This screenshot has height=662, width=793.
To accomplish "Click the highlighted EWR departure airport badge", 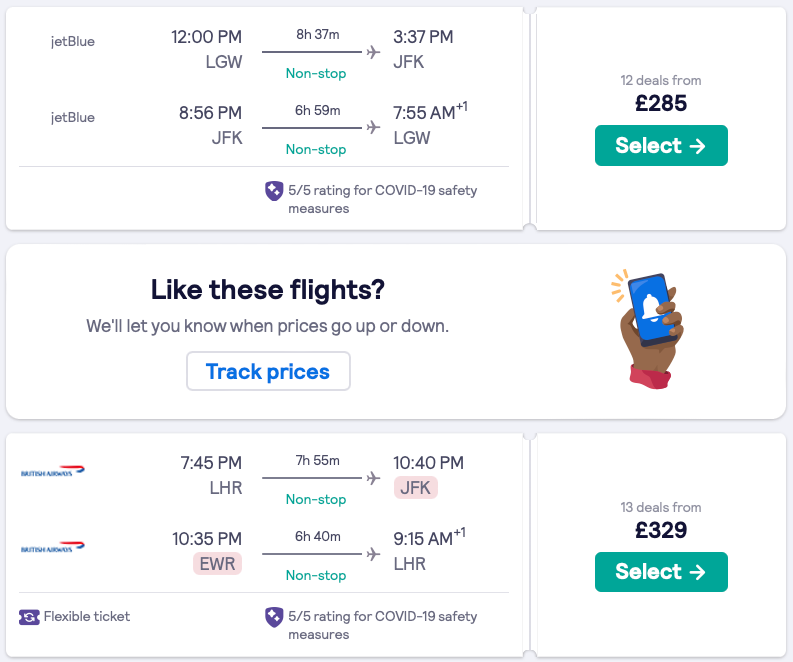I will [217, 564].
